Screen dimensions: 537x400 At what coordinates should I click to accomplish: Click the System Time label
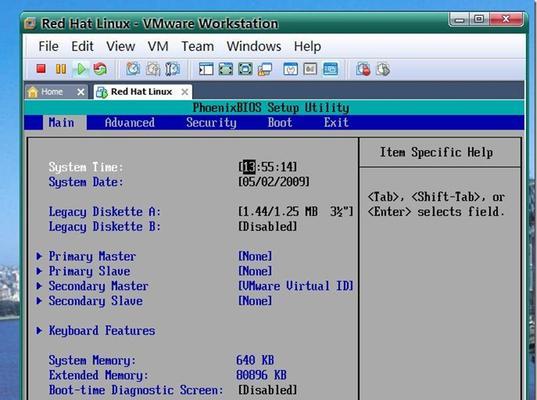86,167
